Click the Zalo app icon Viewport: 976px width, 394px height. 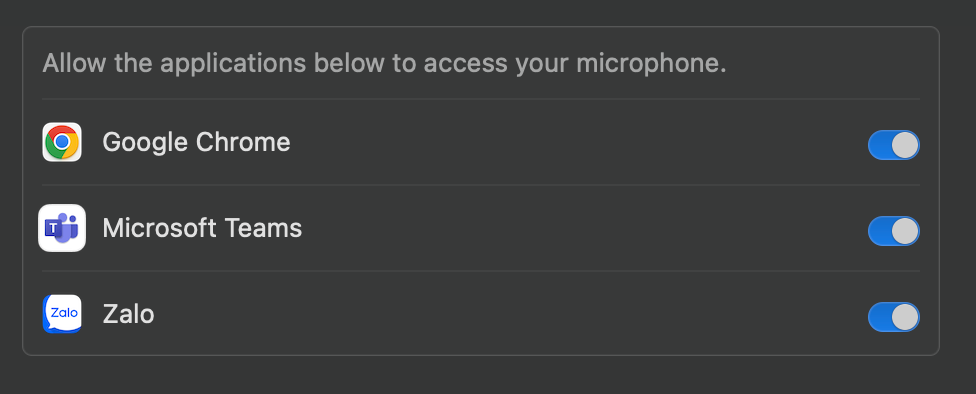click(x=62, y=314)
